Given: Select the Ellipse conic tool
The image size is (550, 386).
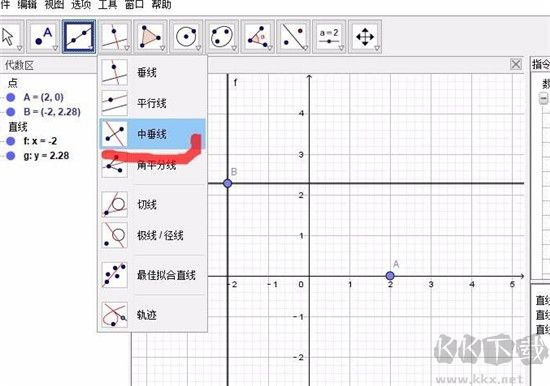Looking at the screenshot, I should click(x=222, y=36).
